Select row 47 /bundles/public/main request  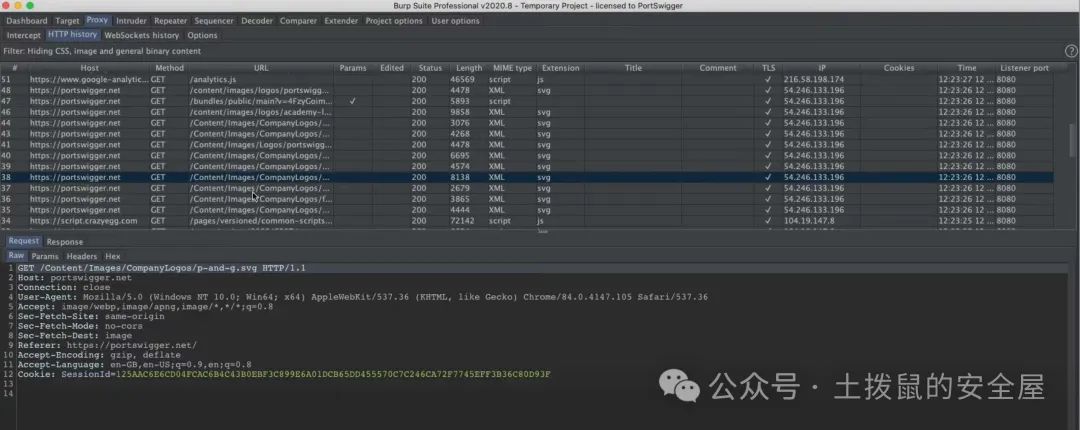point(526,101)
